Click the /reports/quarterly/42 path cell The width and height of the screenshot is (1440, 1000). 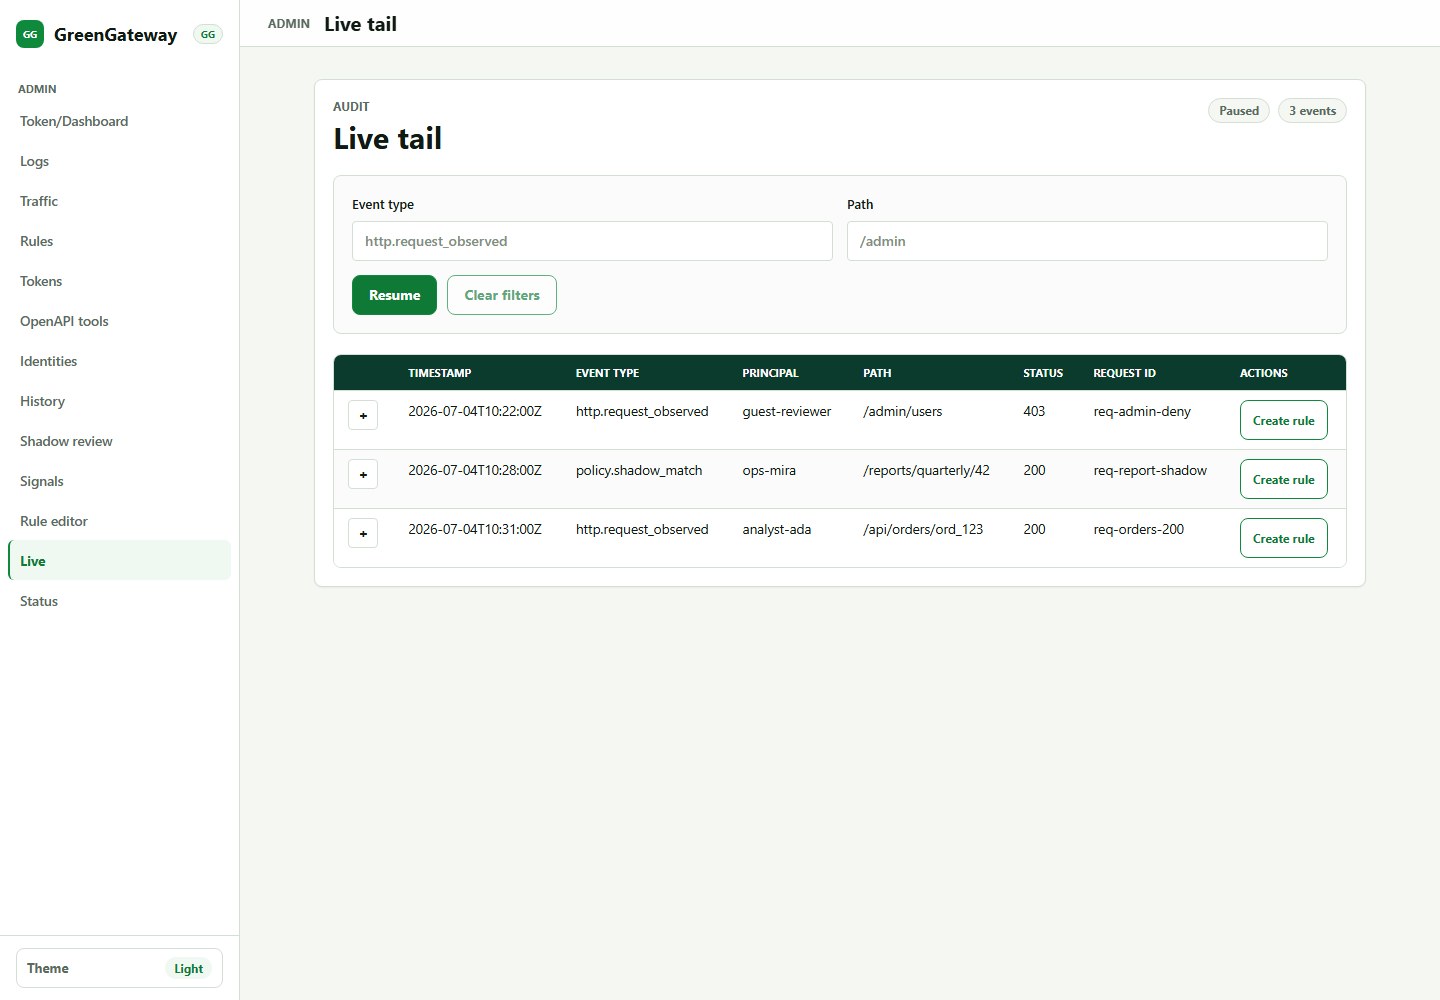926,470
